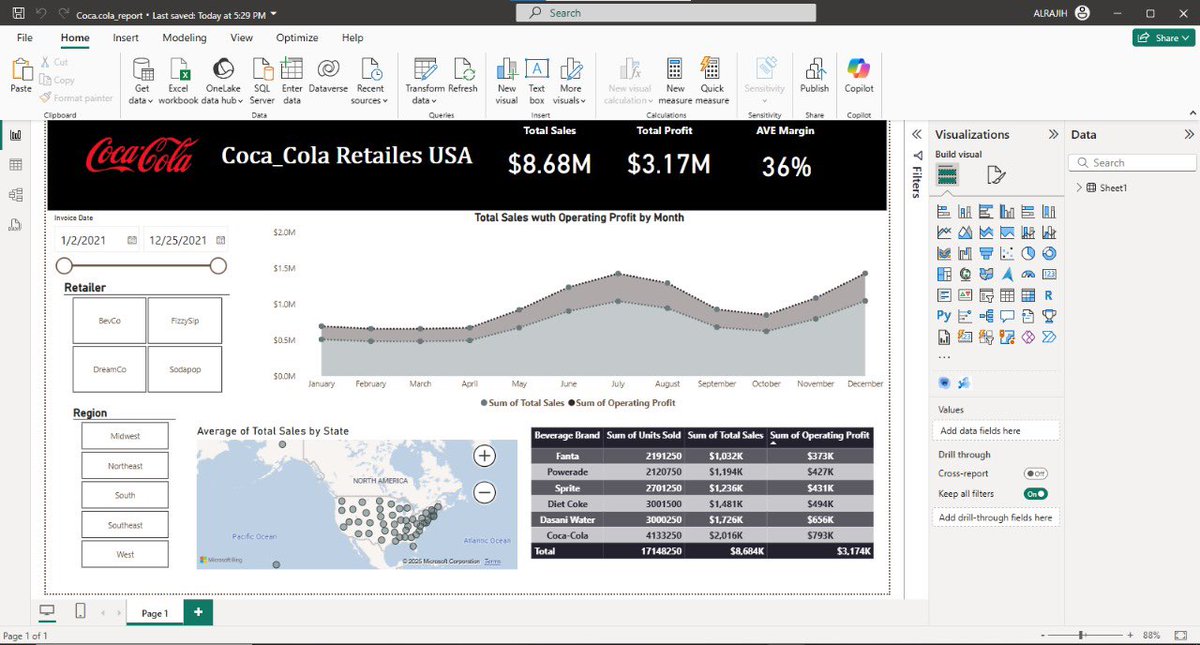Open the Format visual tab icon
1200x645 pixels.
click(995, 175)
